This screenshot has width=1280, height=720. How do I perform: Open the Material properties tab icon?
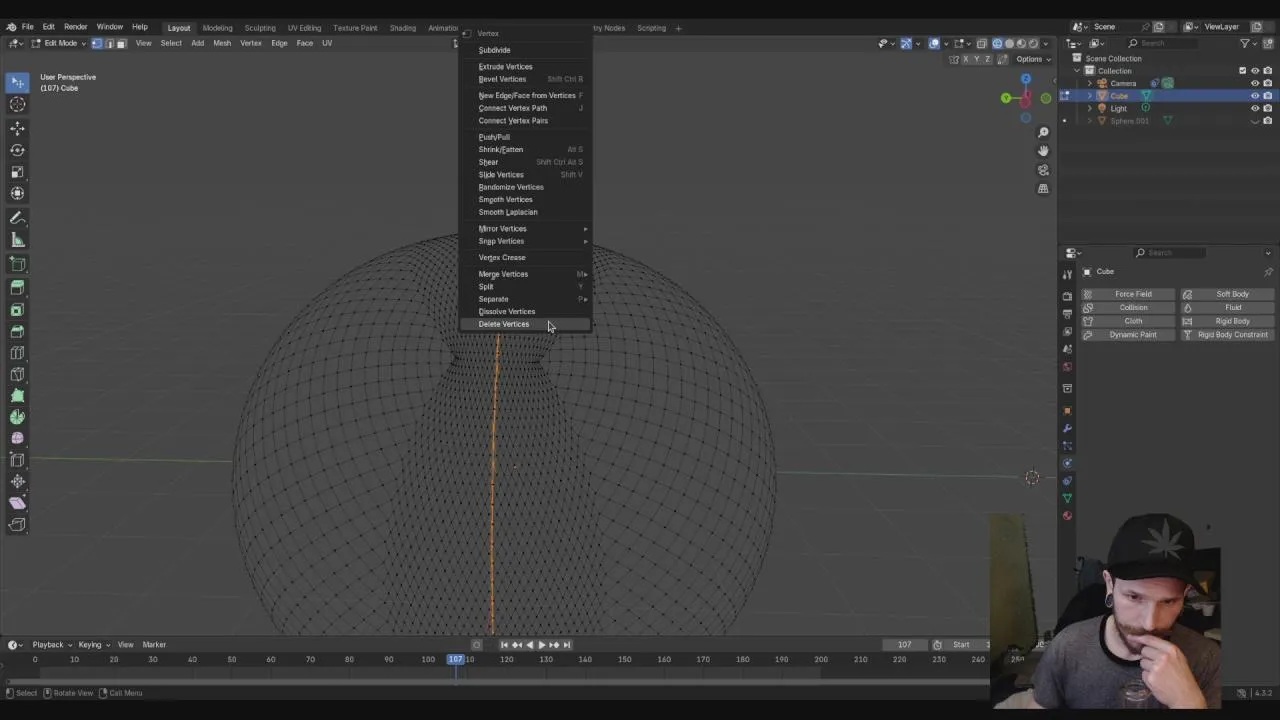[x=1067, y=516]
